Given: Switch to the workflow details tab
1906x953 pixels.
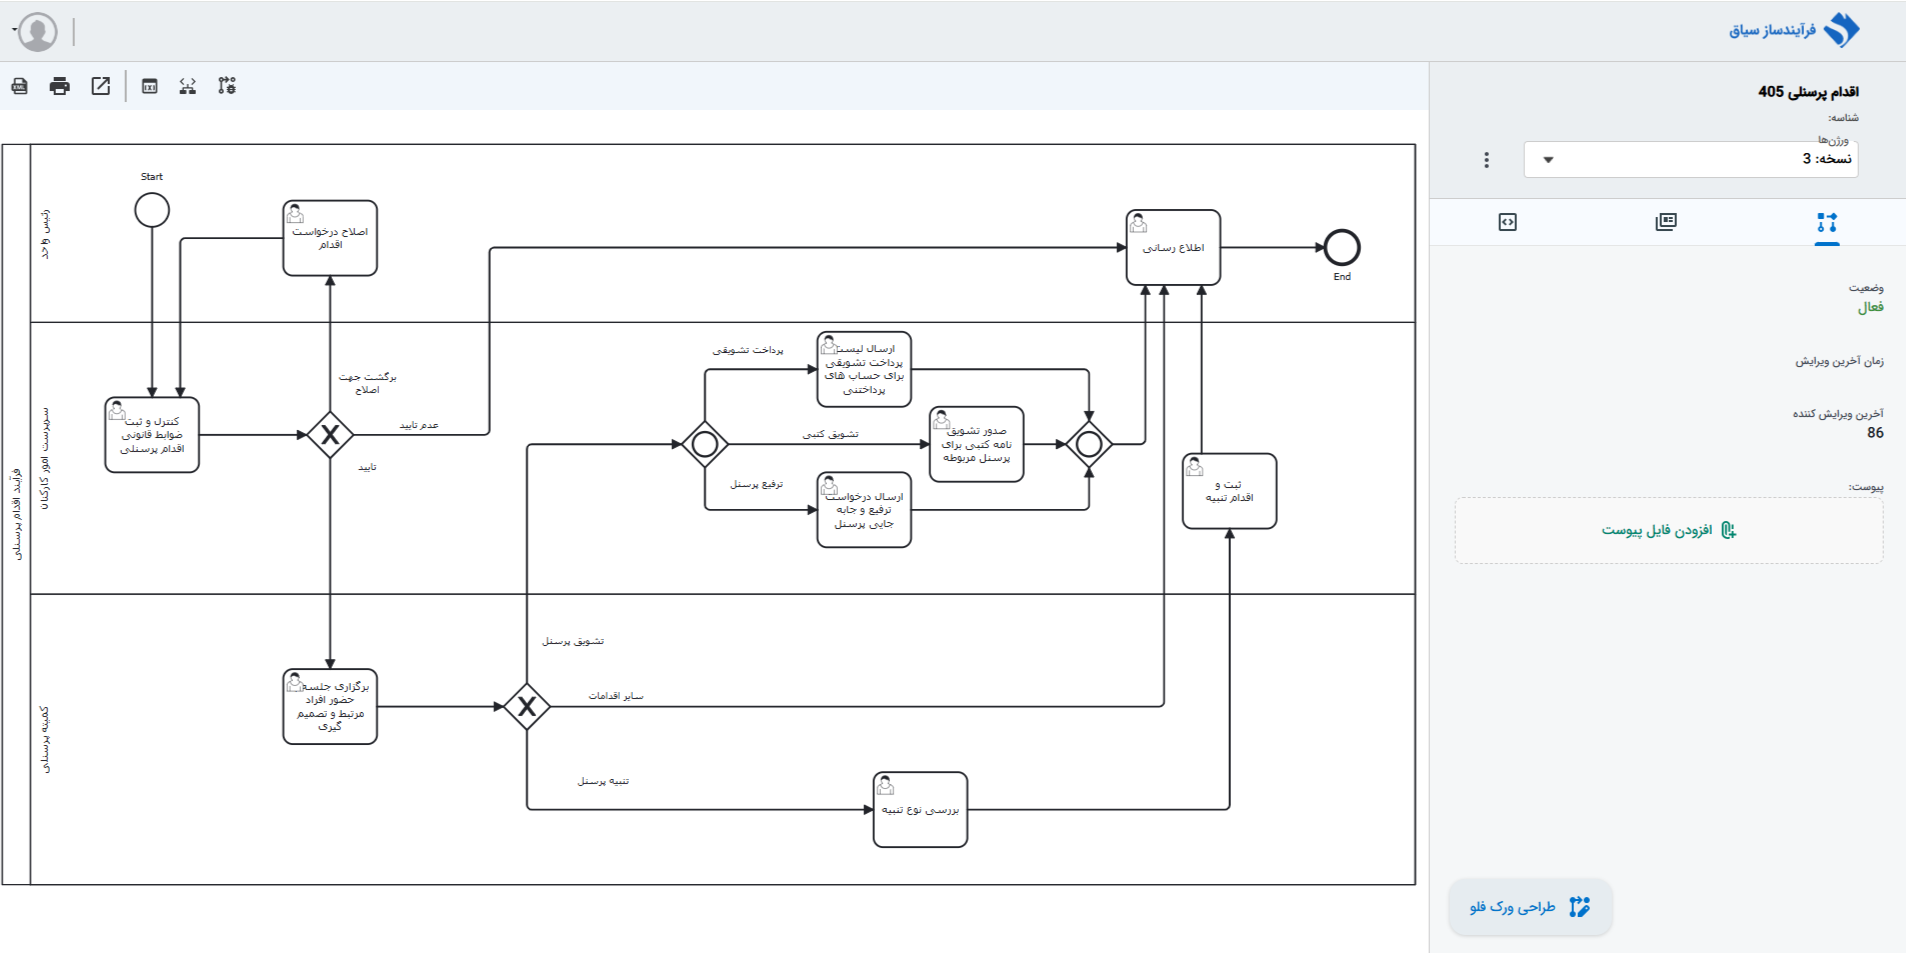Looking at the screenshot, I should coord(1827,223).
